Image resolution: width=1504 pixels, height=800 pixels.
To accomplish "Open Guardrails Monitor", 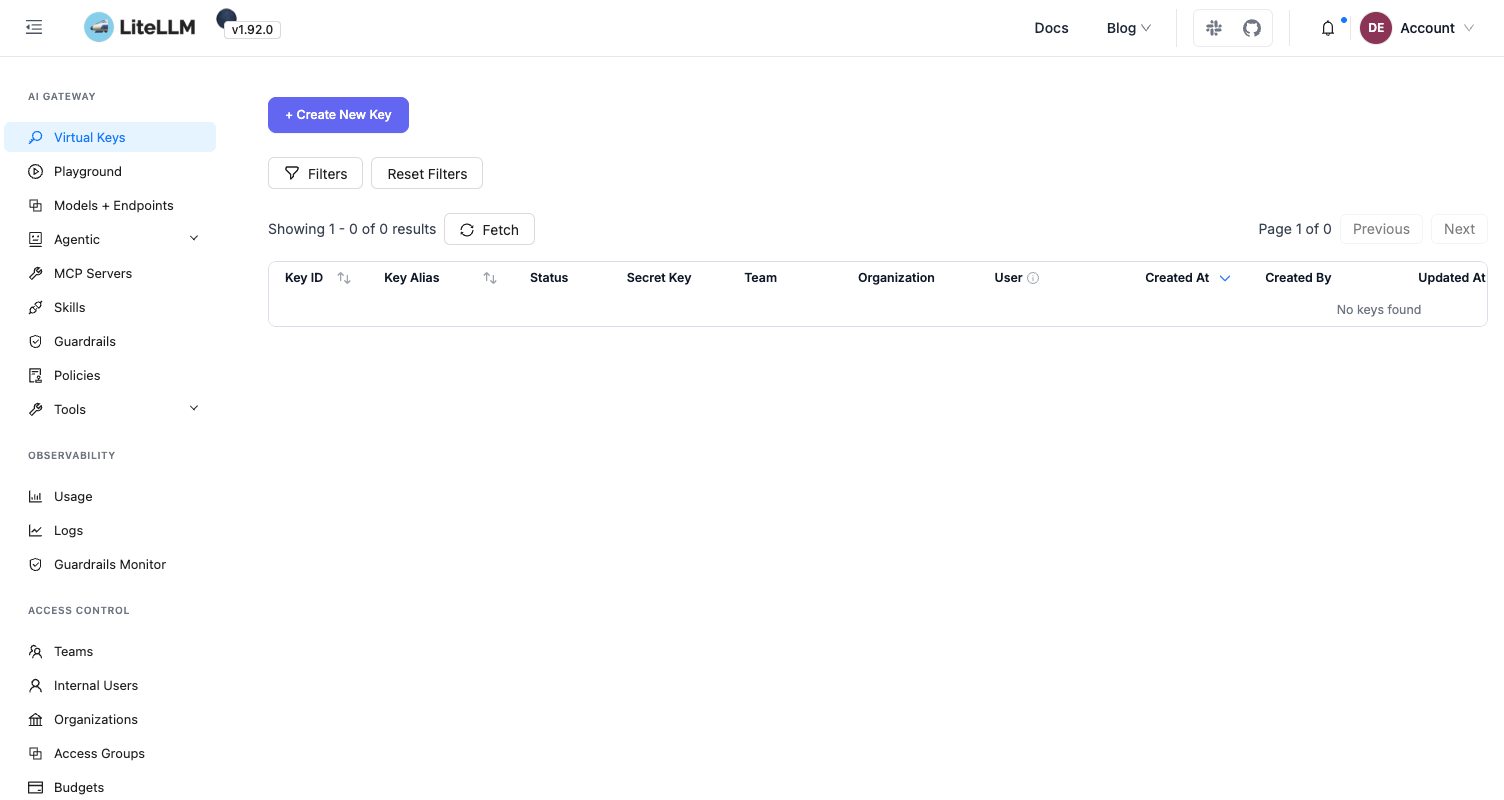I will [x=110, y=564].
